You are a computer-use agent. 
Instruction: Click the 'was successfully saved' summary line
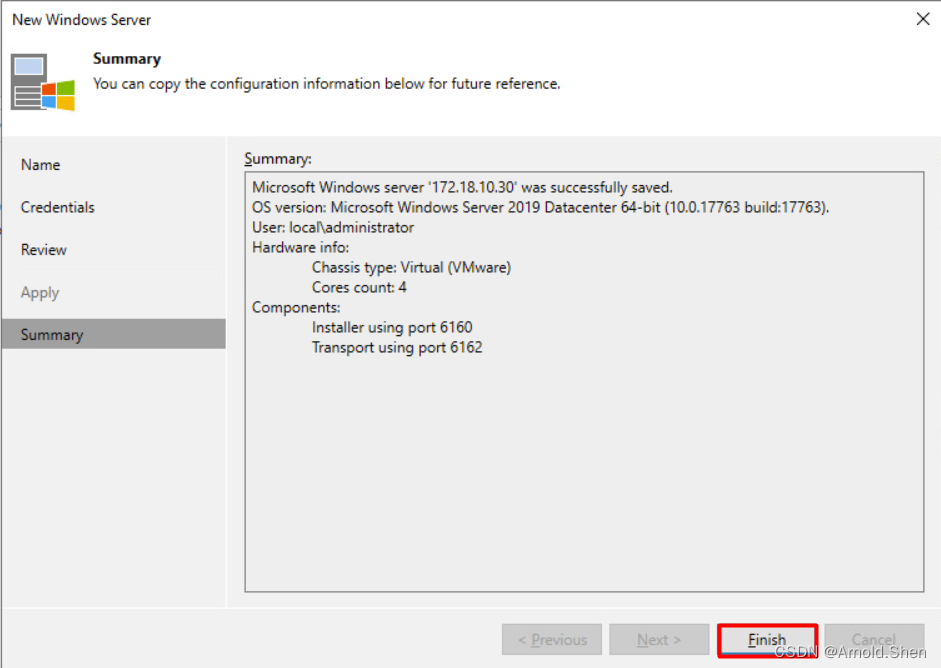click(462, 187)
